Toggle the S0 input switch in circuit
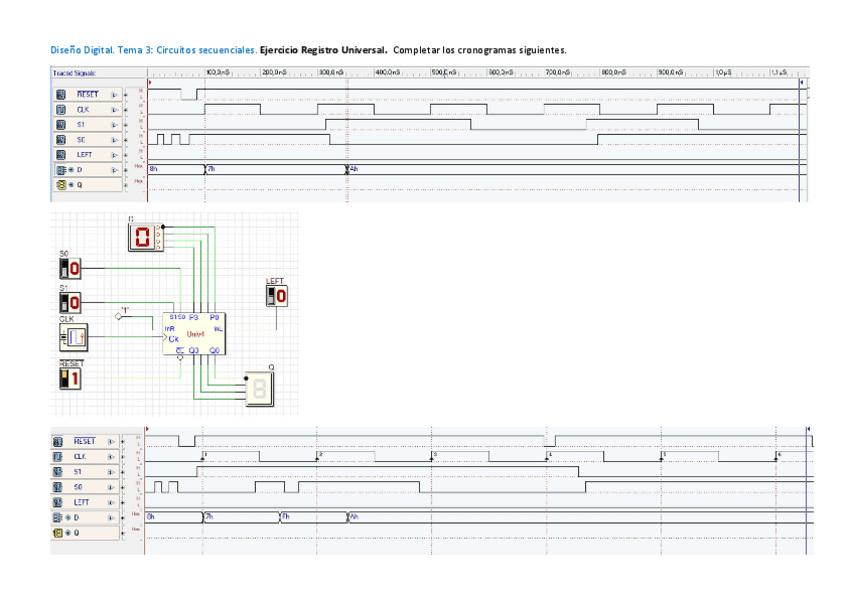The width and height of the screenshot is (848, 599). (x=70, y=268)
